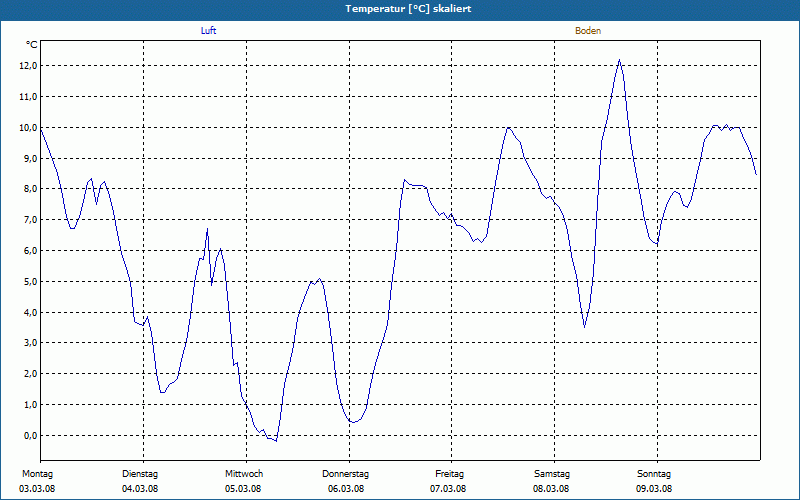Click the 'Luft' legend label

[x=208, y=31]
